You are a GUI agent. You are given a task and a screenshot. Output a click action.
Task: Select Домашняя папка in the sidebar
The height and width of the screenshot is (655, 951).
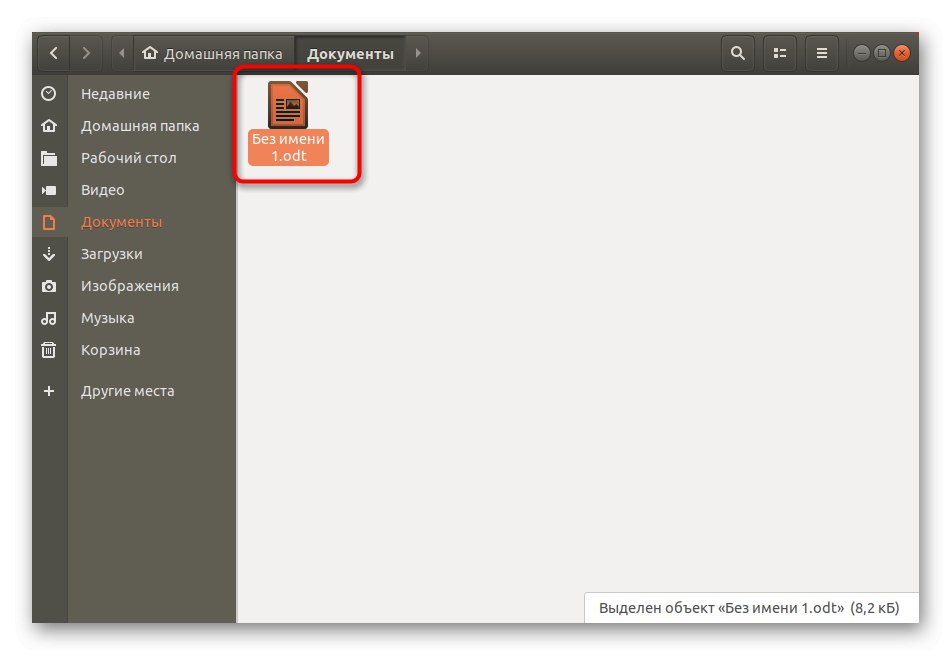[140, 126]
